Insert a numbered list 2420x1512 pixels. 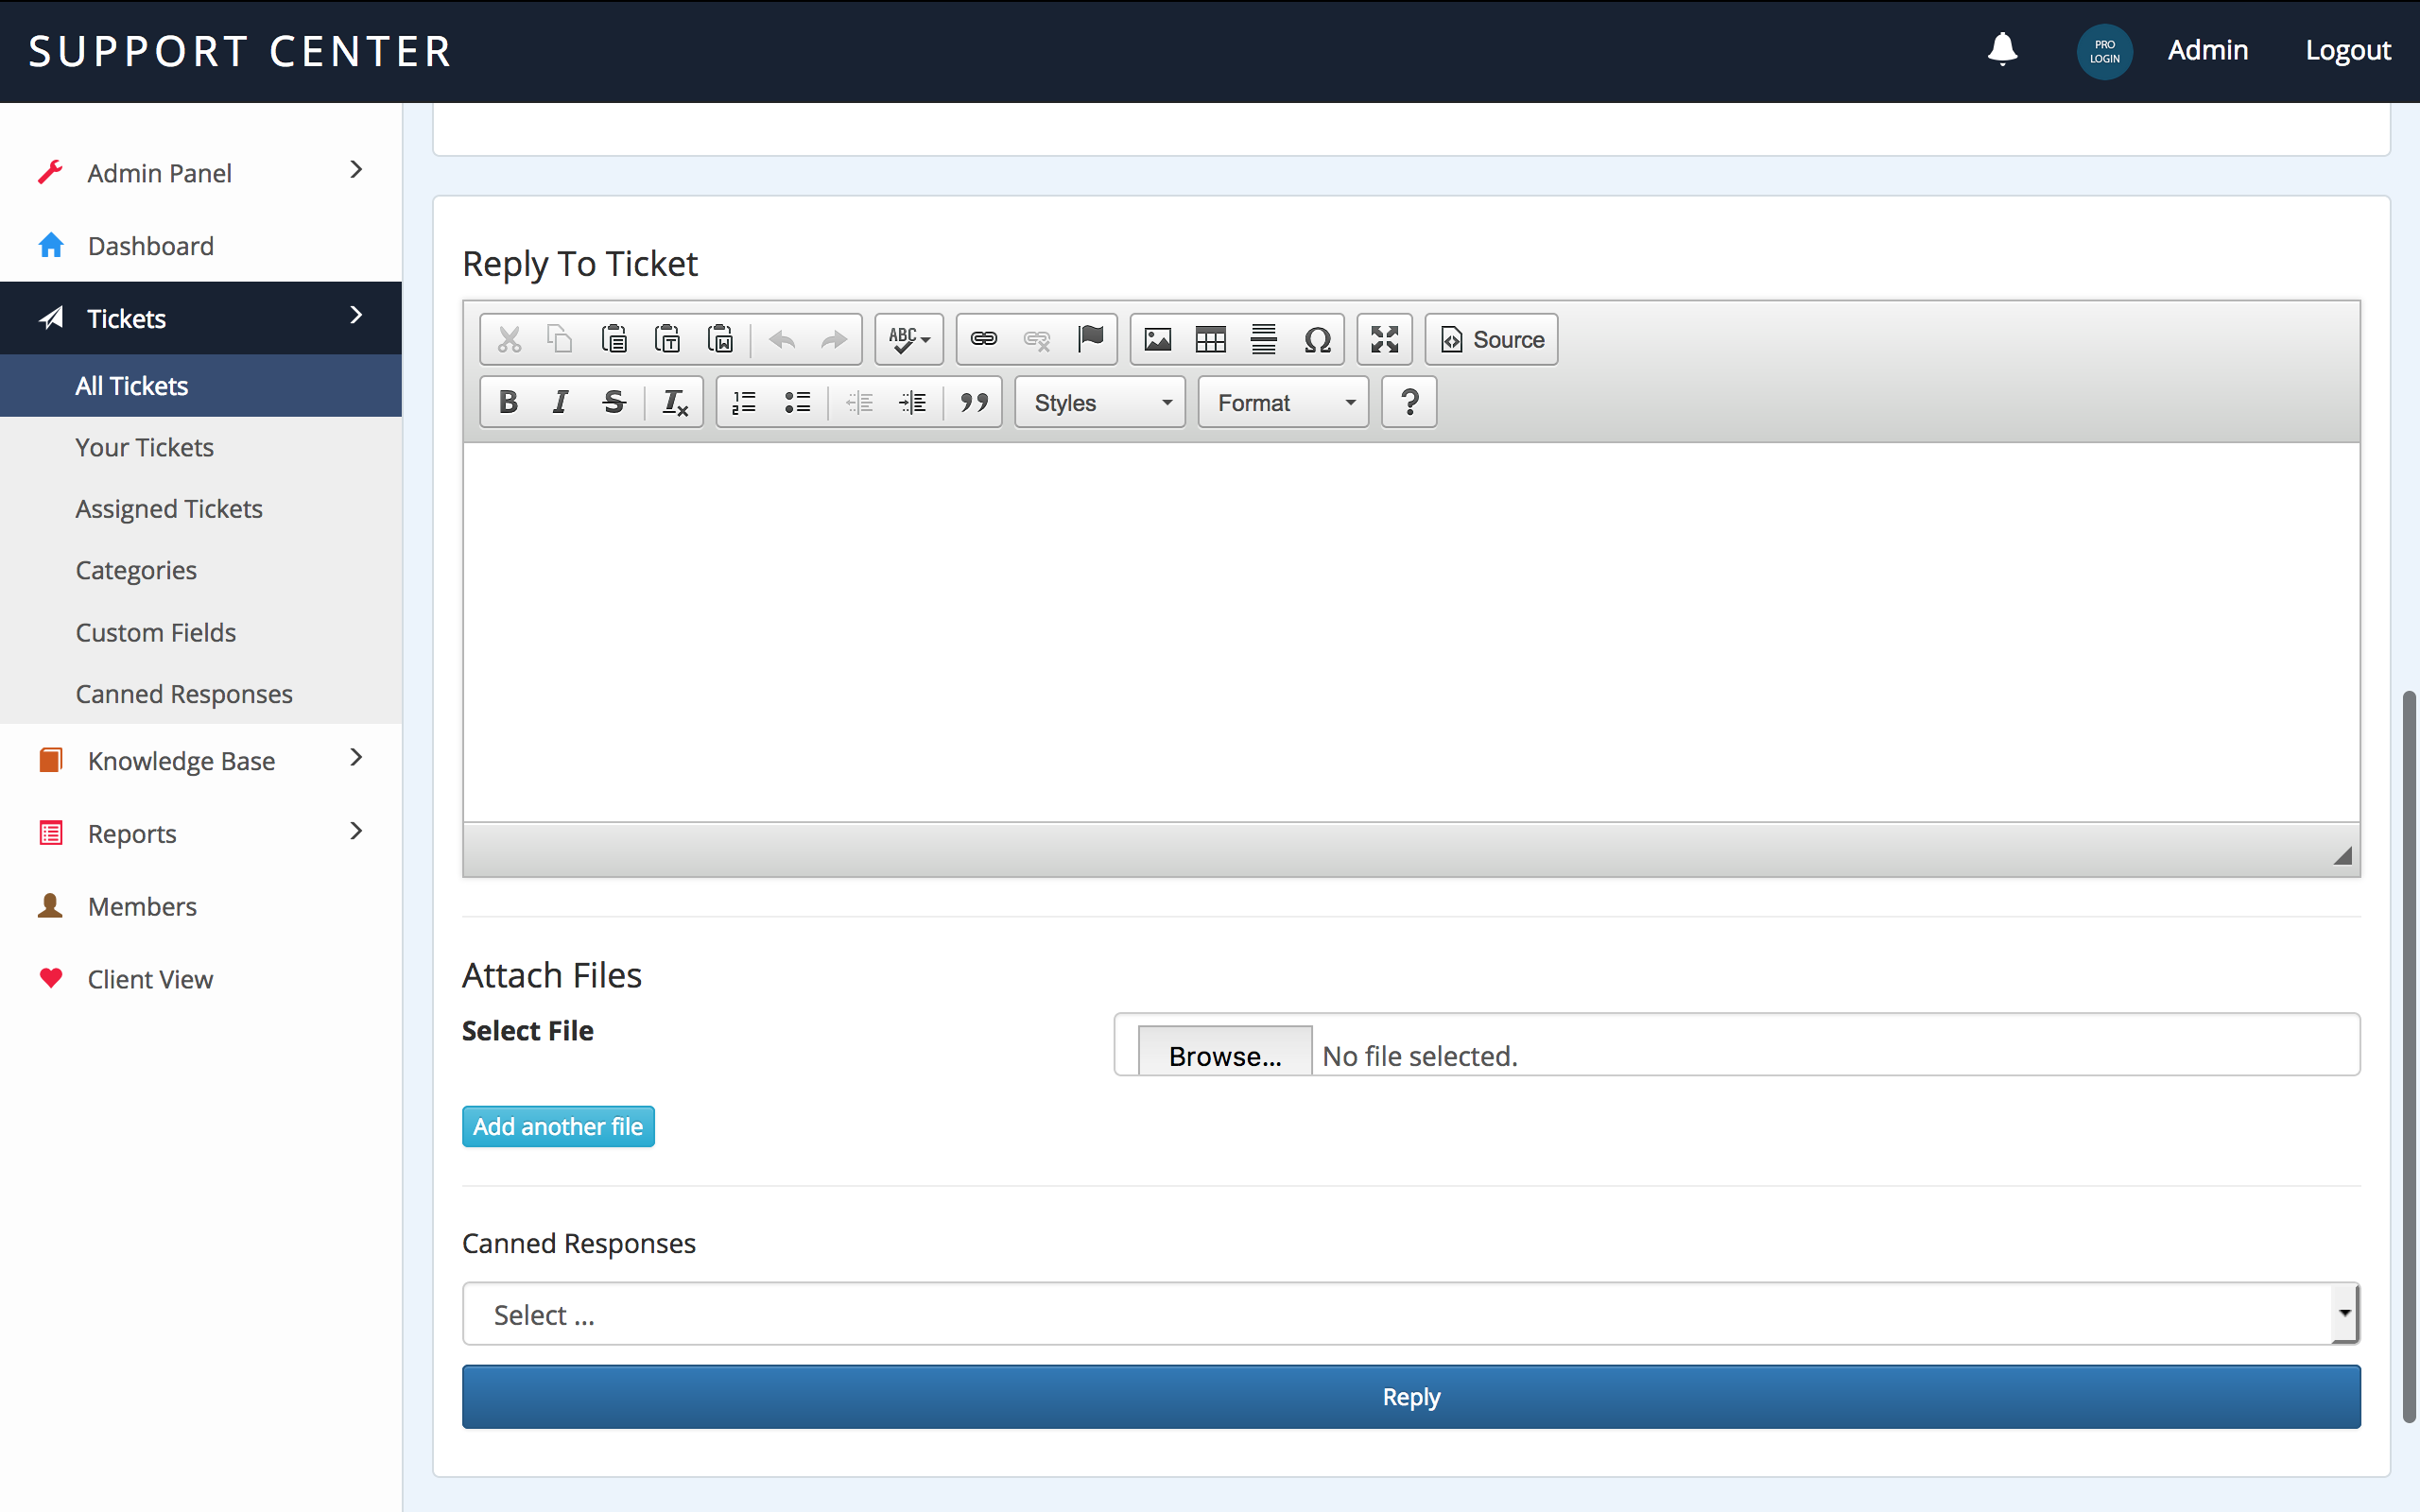[x=744, y=402]
